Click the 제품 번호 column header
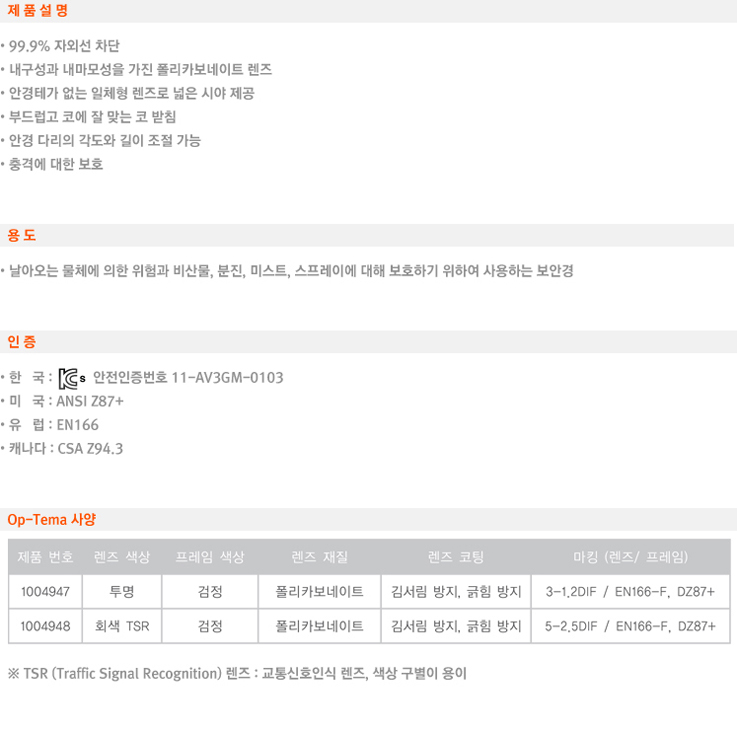 45,557
